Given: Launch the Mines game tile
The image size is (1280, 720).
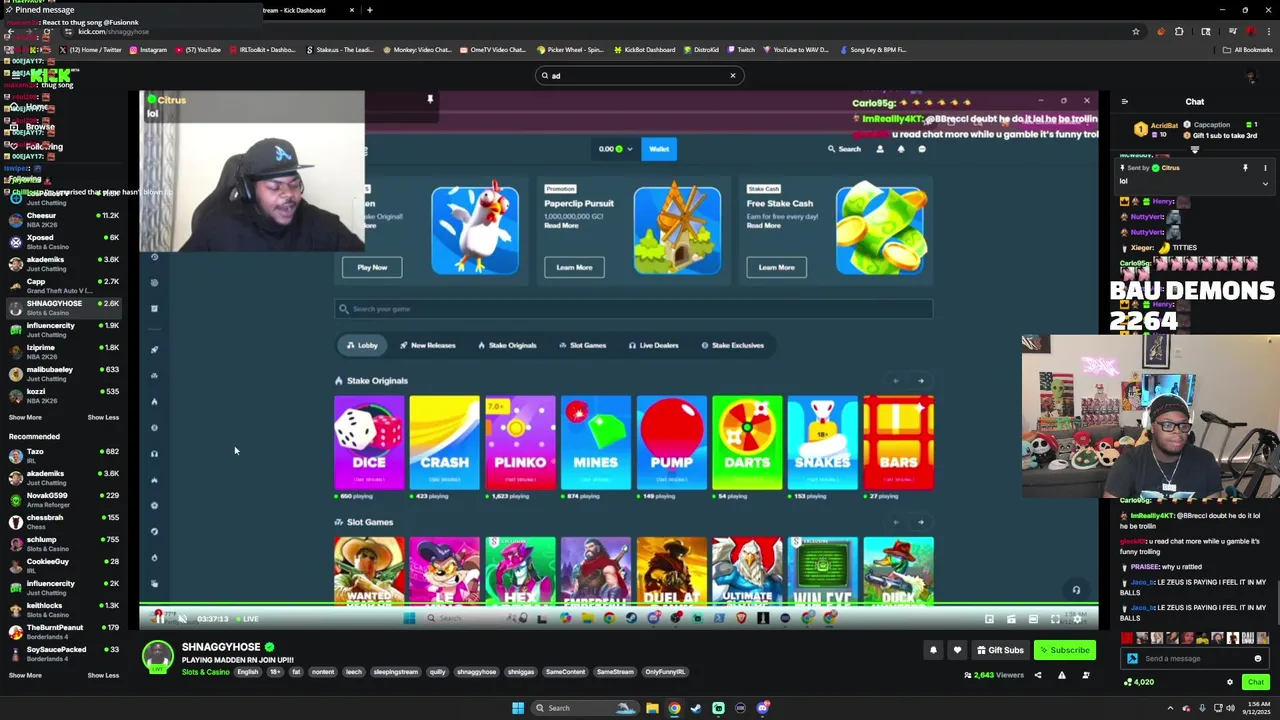Looking at the screenshot, I should click(596, 442).
